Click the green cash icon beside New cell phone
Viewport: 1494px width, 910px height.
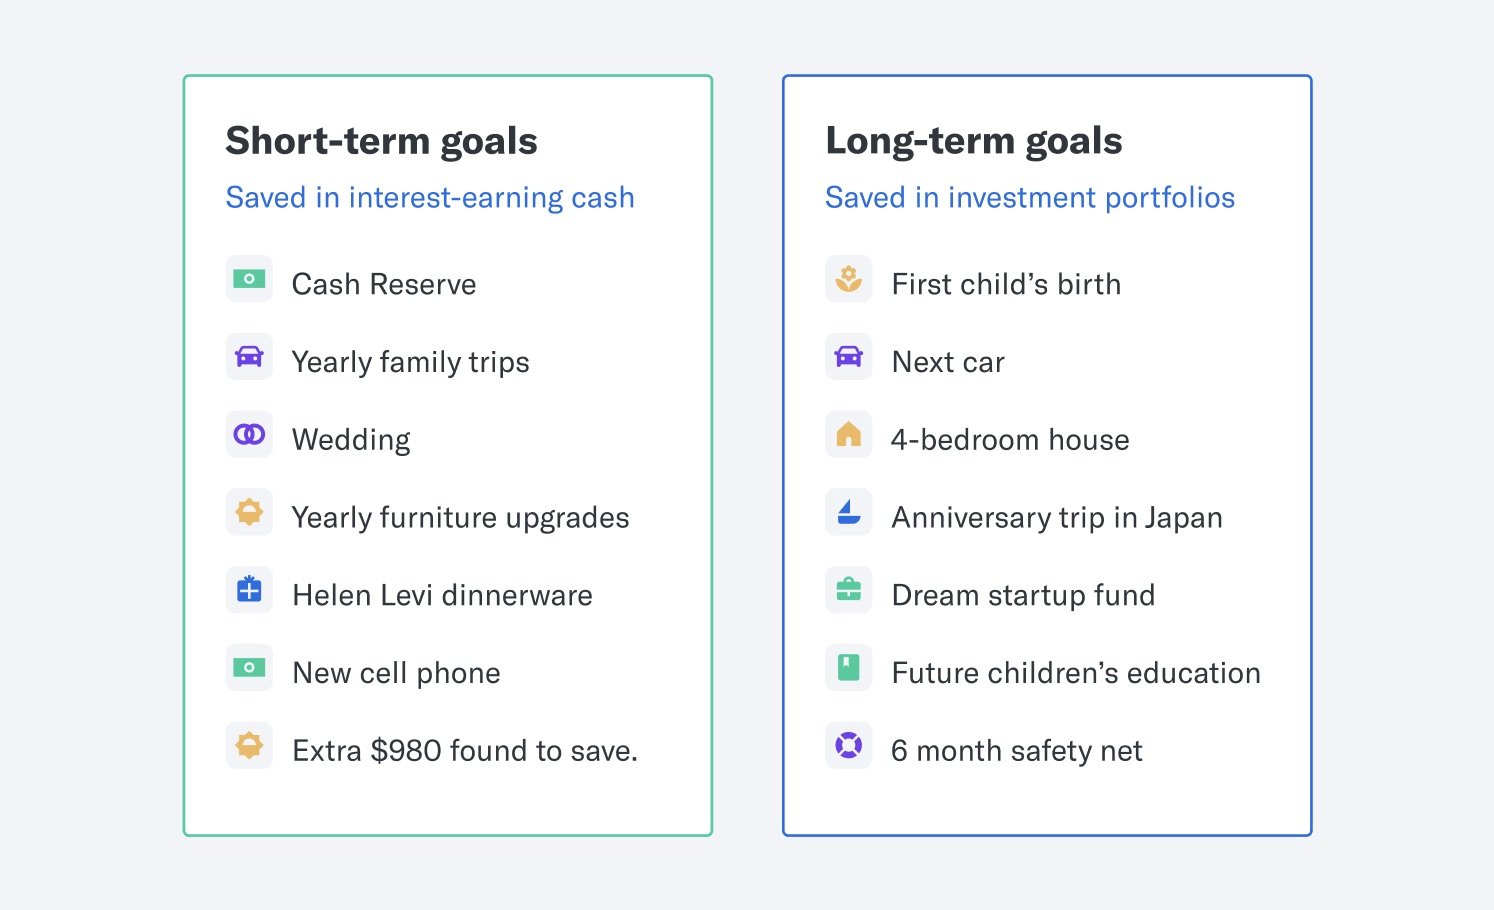pyautogui.click(x=249, y=667)
